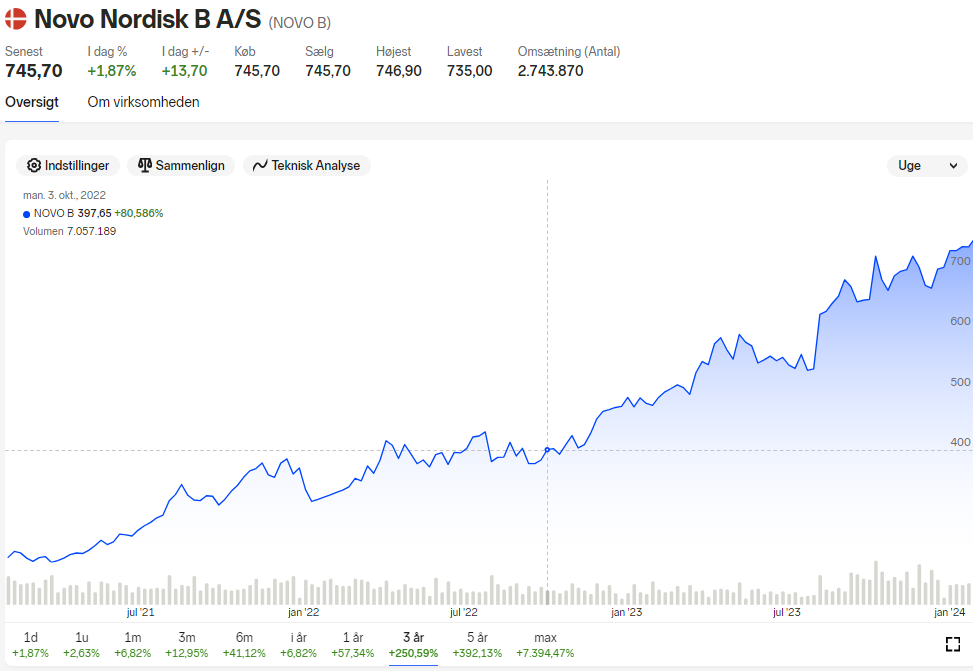Screen dimensions: 973x671
Task: Select the 6m time range
Action: 244,645
